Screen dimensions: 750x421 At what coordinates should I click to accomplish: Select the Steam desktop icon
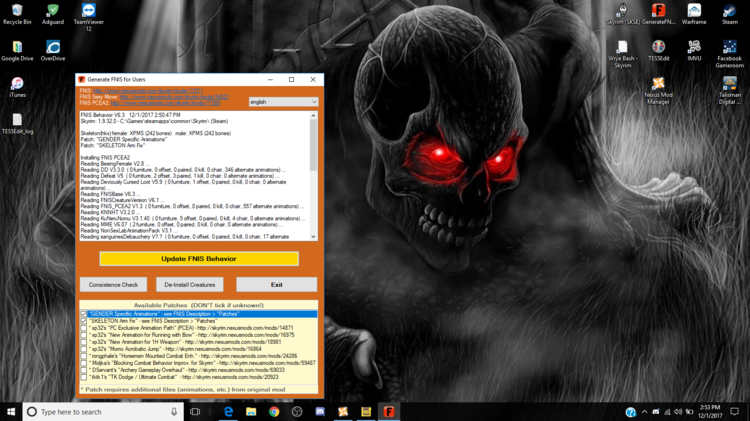730,14
